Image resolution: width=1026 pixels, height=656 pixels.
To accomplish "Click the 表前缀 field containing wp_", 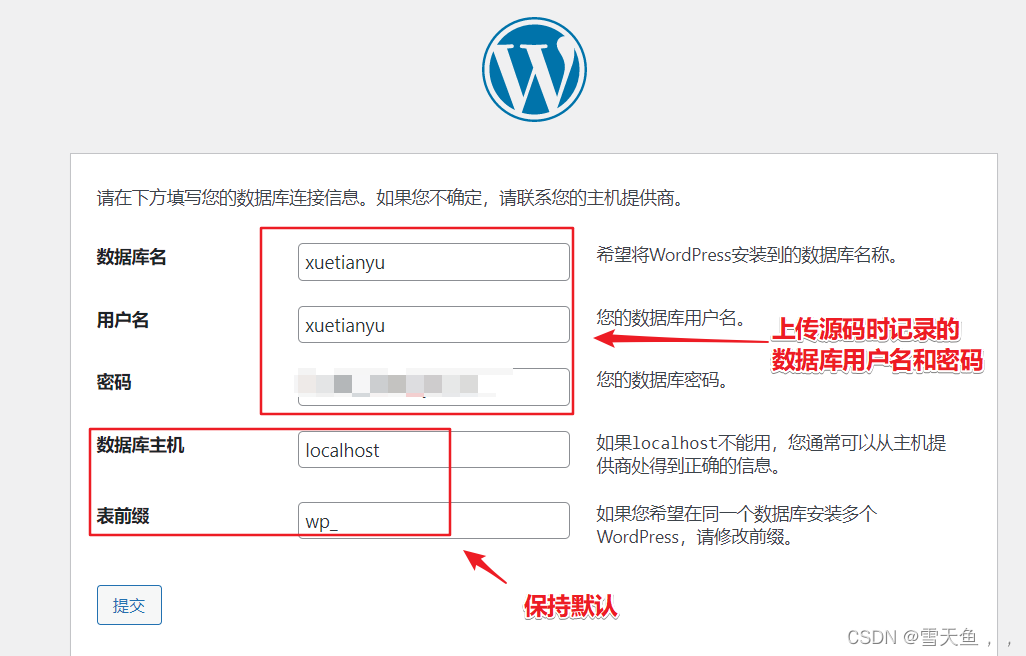I will pos(433,521).
